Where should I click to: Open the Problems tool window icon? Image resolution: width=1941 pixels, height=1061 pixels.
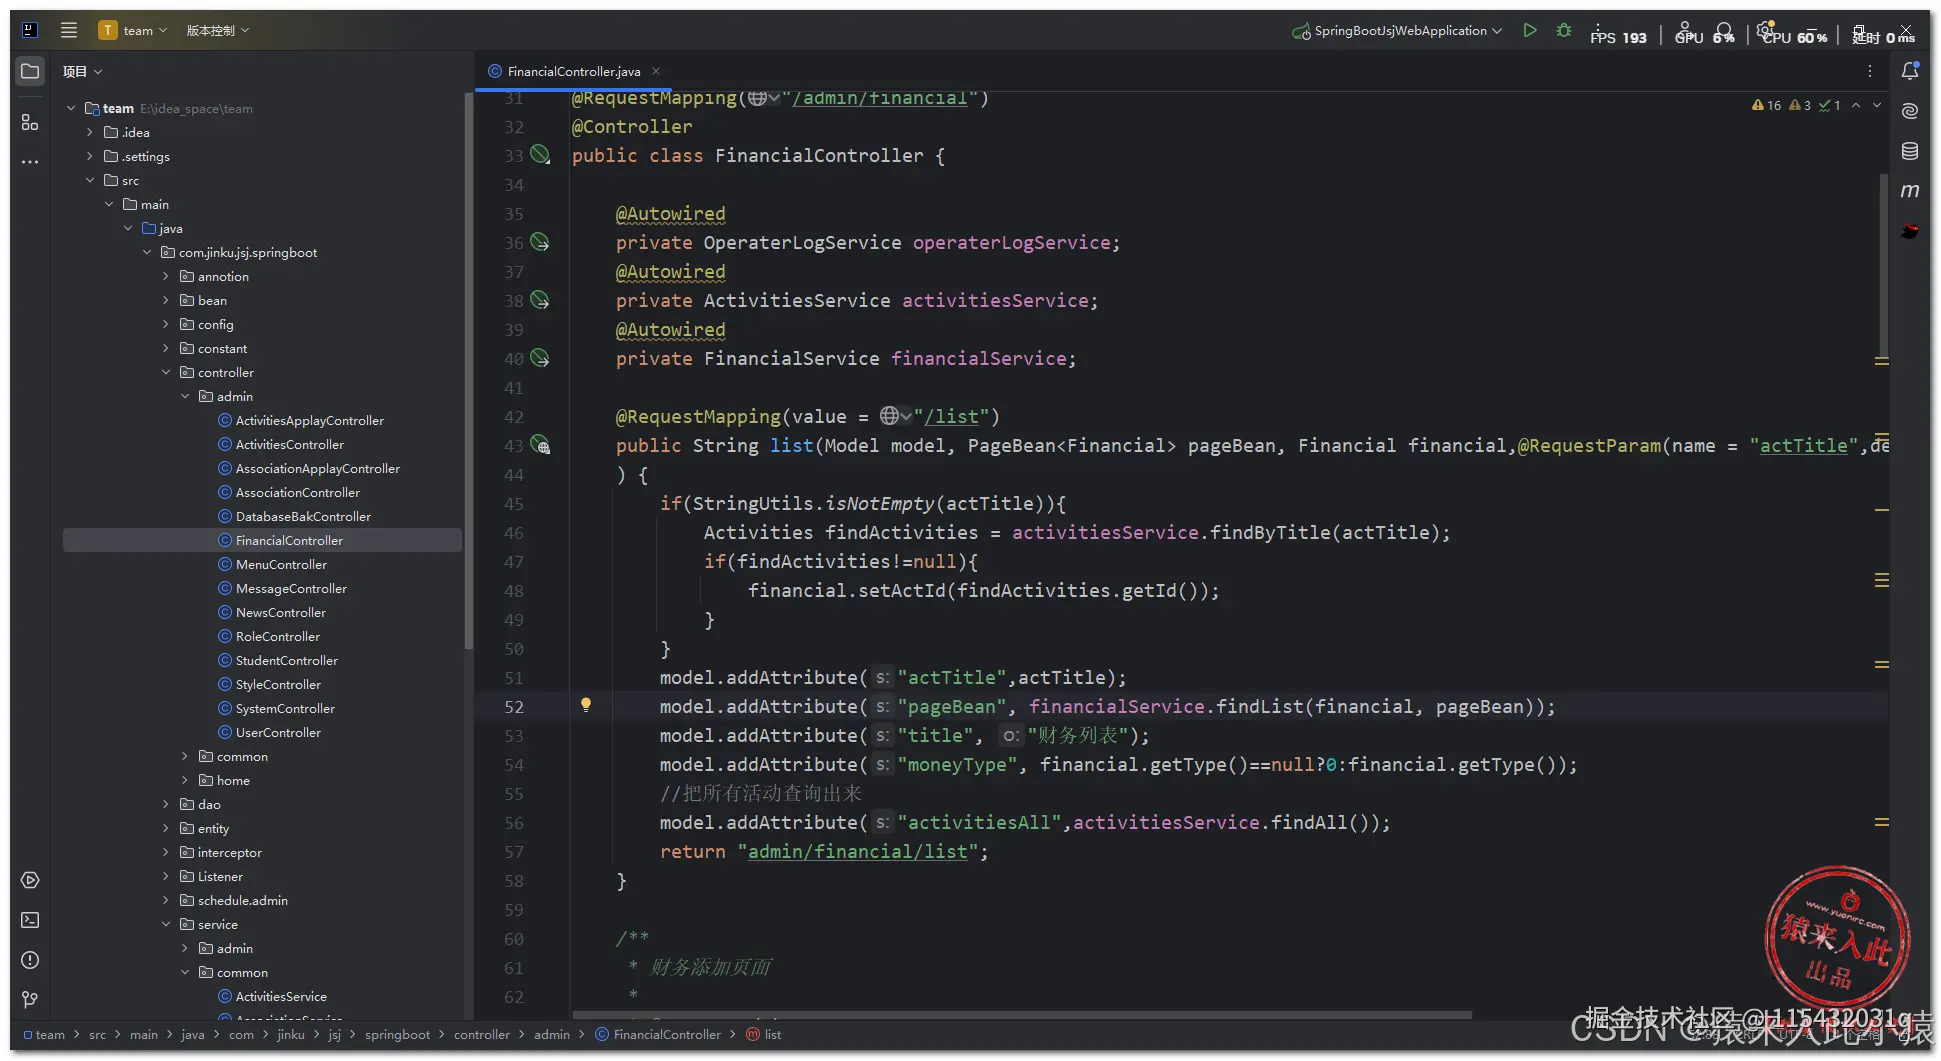click(30, 960)
